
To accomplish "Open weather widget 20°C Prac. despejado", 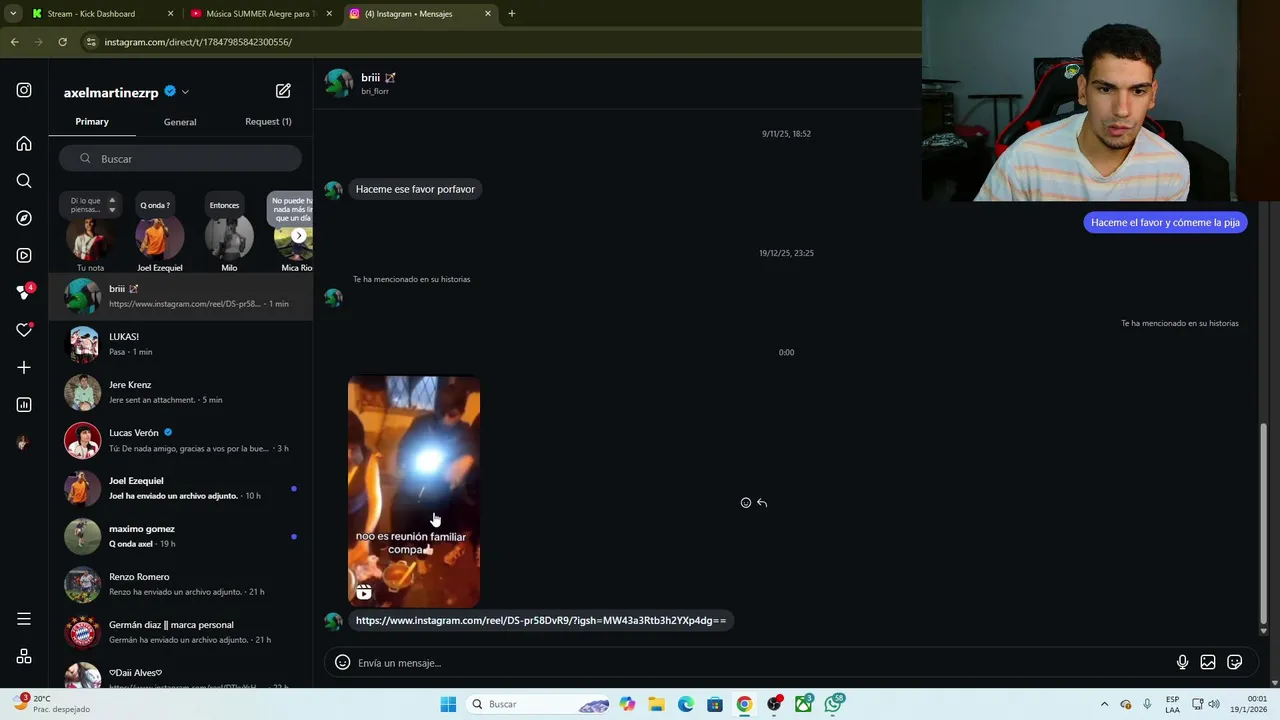I will click(52, 704).
